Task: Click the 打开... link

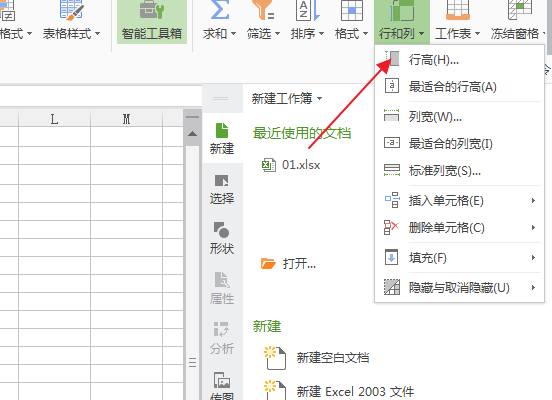Action: click(x=299, y=263)
